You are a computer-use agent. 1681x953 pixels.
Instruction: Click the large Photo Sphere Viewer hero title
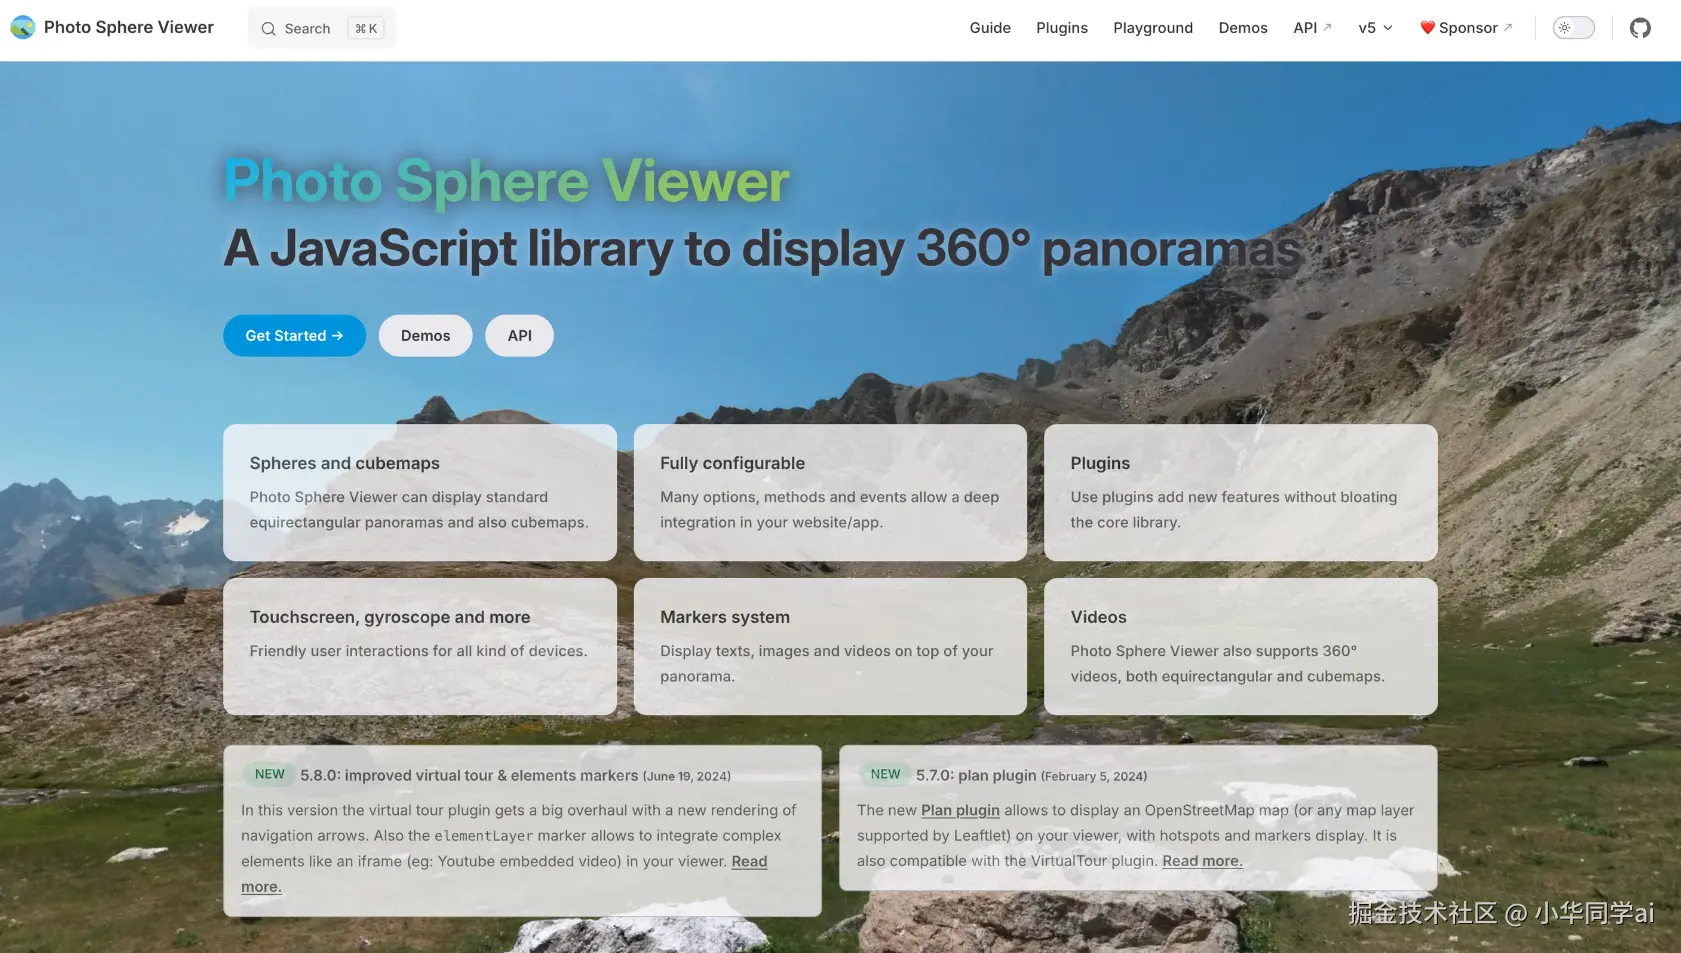tap(507, 181)
